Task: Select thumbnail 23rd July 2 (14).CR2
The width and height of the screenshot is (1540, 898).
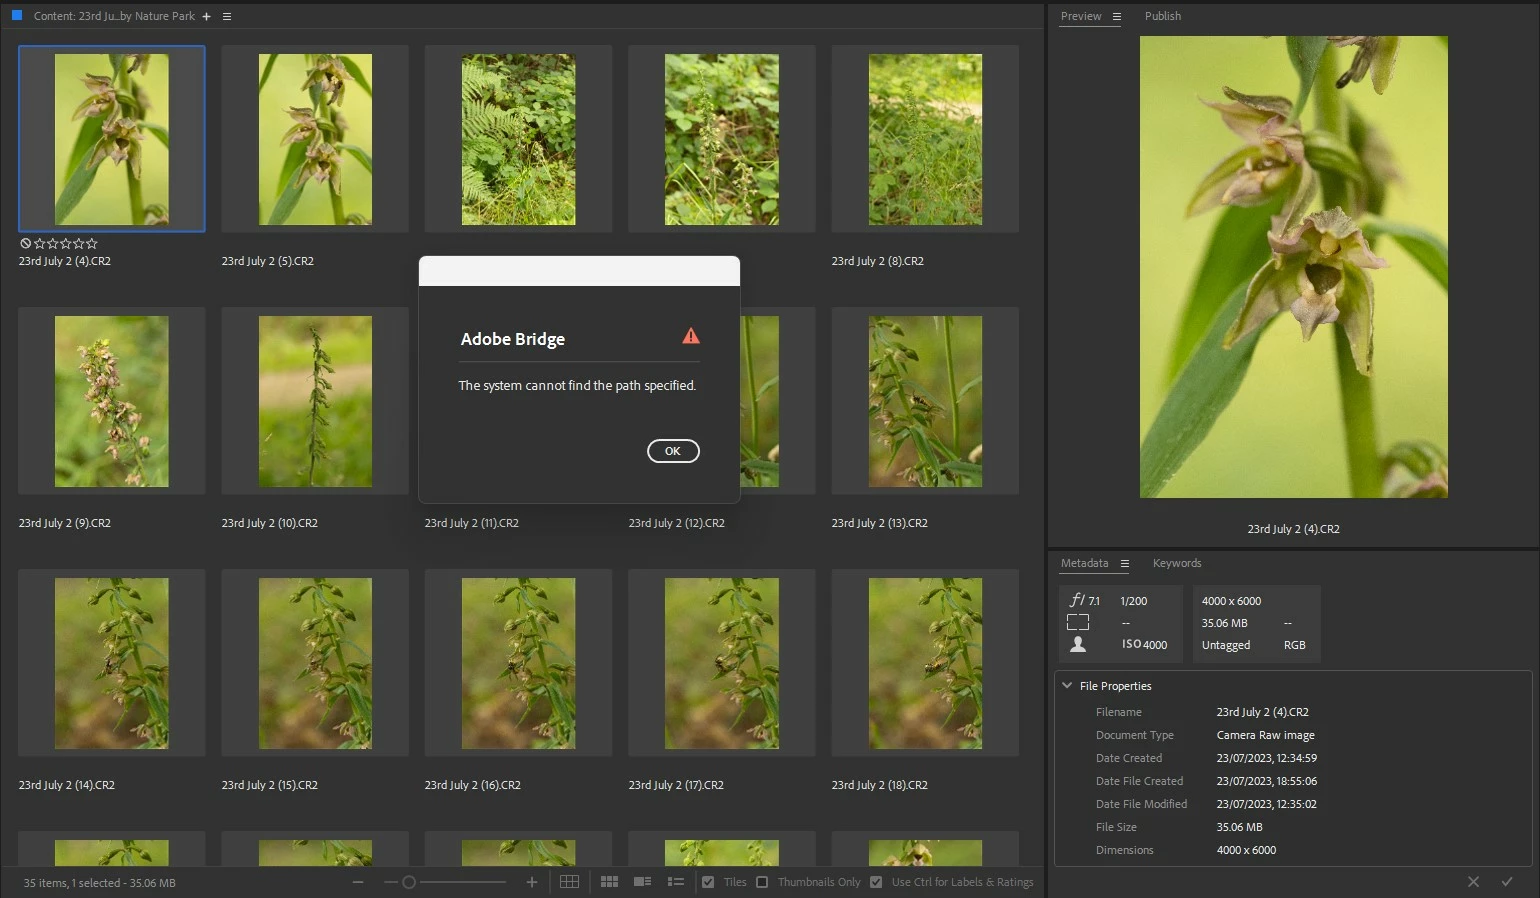Action: point(112,663)
